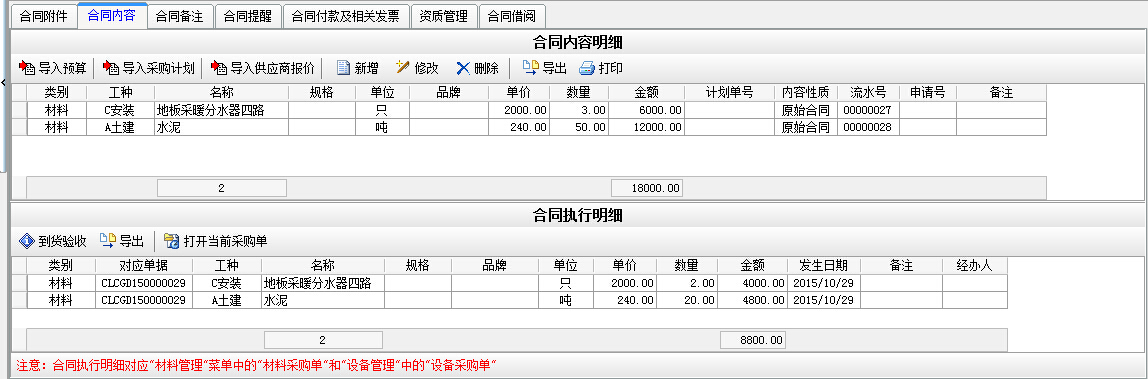Add a new row with 新增
Image resolution: width=1148 pixels, height=379 pixels.
pyautogui.click(x=357, y=69)
